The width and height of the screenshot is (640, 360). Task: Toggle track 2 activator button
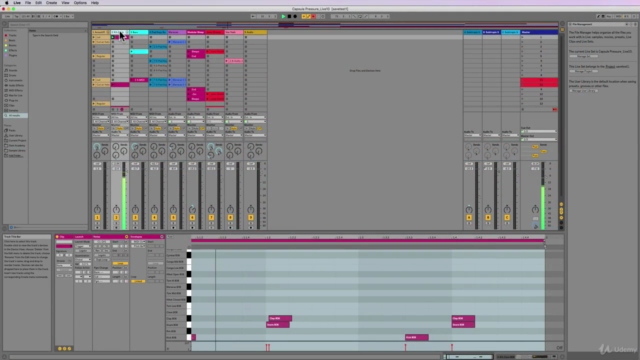[x=116, y=218]
